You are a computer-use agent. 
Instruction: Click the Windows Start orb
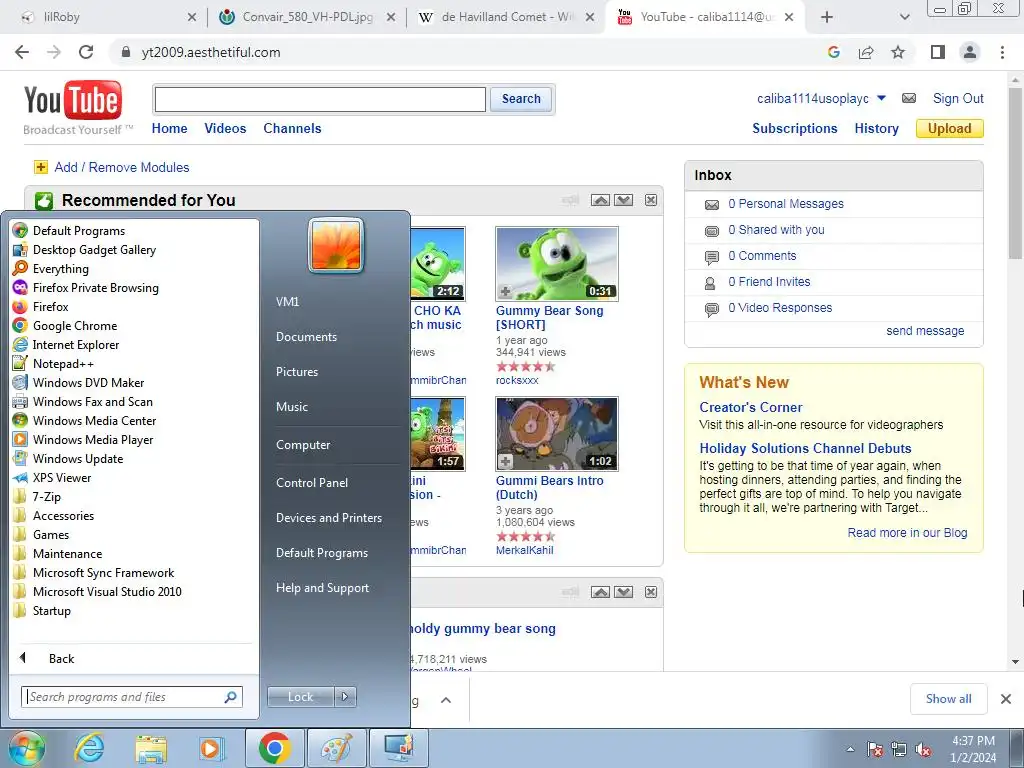26,748
